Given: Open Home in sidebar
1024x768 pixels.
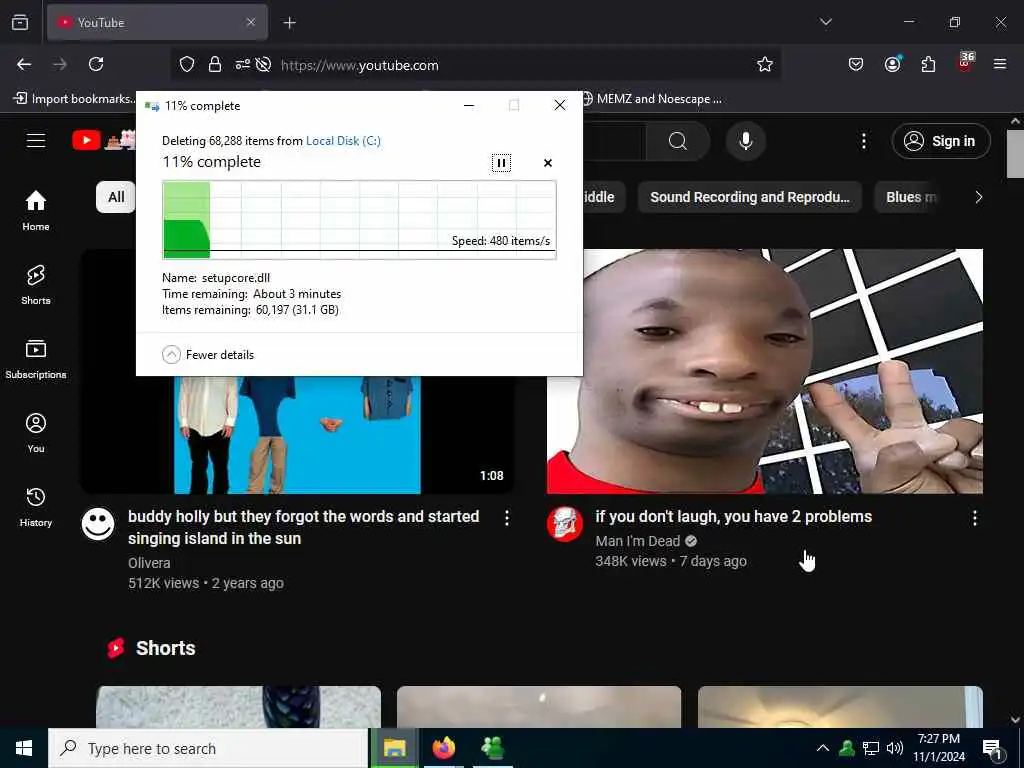Looking at the screenshot, I should (x=36, y=210).
